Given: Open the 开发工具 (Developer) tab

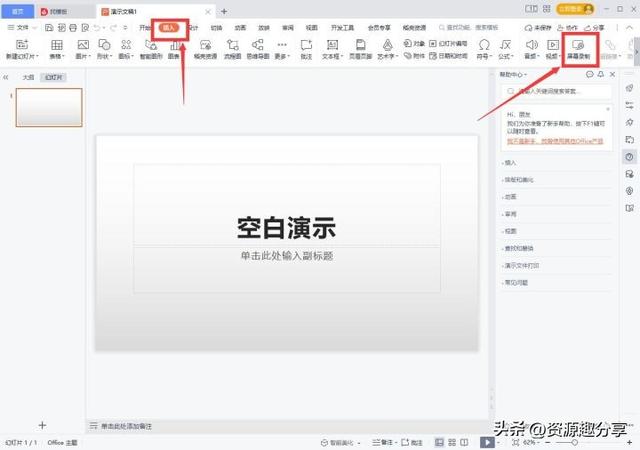Looking at the screenshot, I should pos(342,27).
